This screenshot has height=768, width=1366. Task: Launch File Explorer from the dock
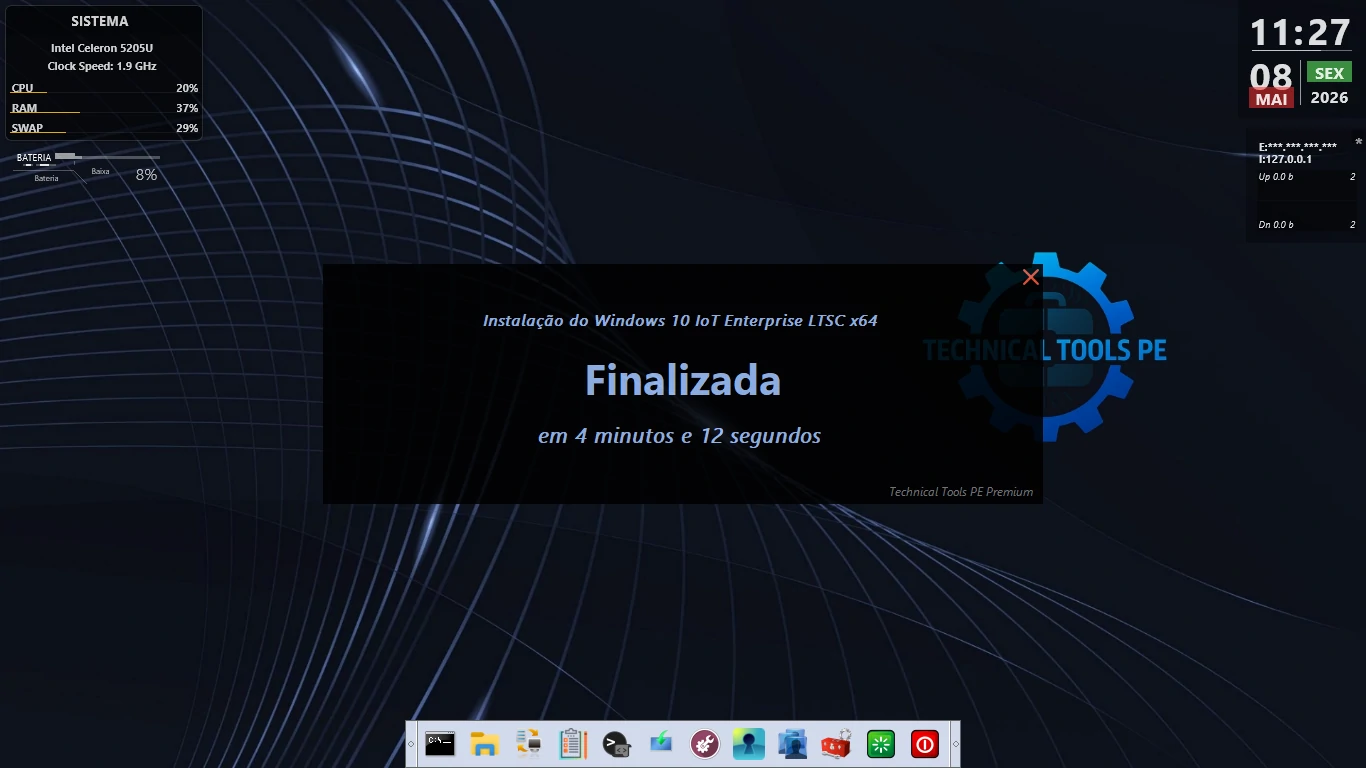484,744
